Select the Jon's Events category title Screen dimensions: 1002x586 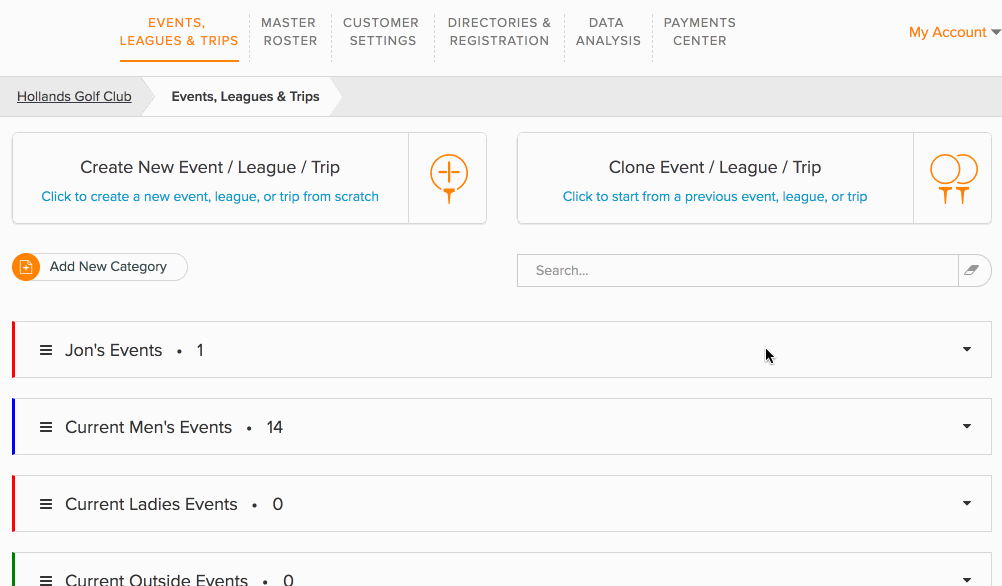(x=113, y=350)
